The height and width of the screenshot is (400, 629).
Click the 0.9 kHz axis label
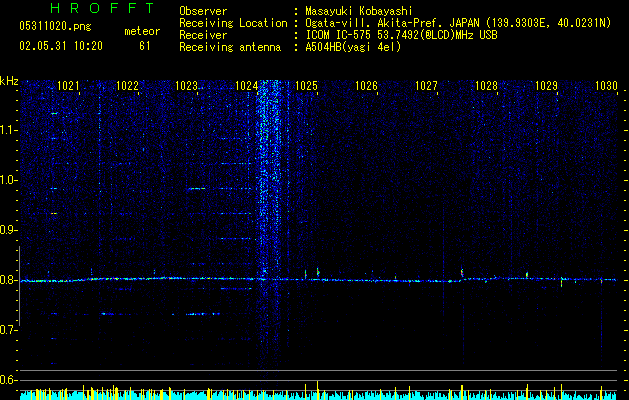9,230
